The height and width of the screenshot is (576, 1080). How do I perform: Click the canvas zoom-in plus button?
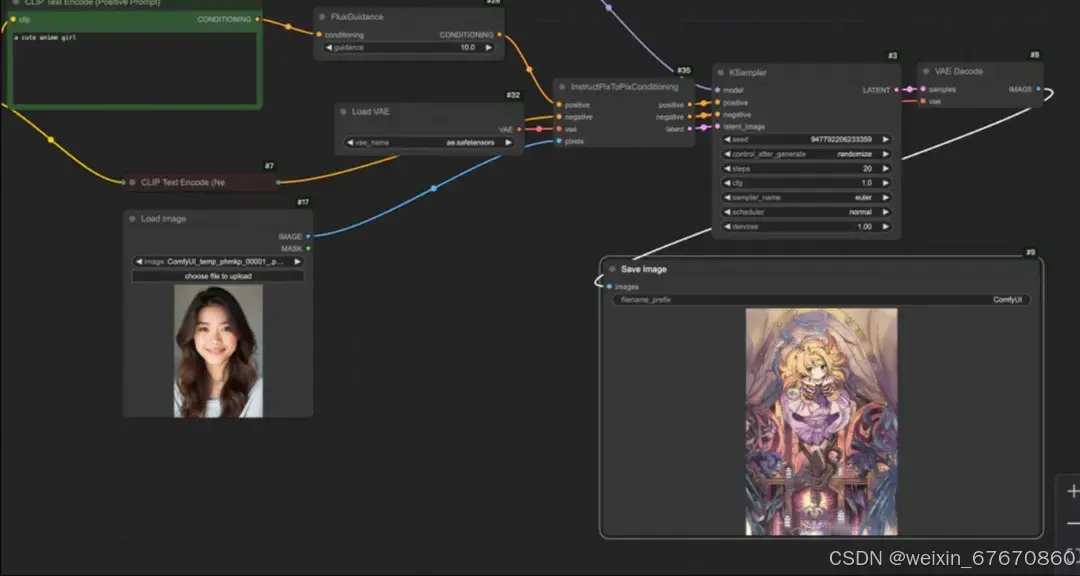pyautogui.click(x=1072, y=491)
